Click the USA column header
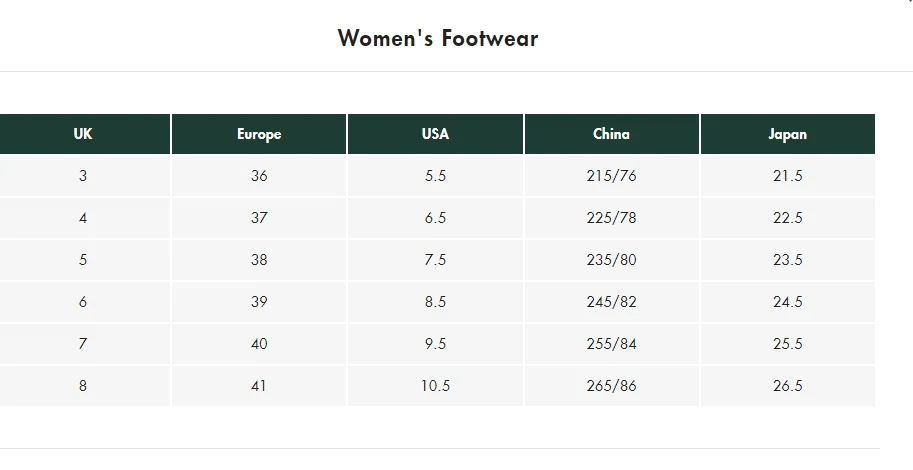The image size is (913, 470). [x=435, y=134]
